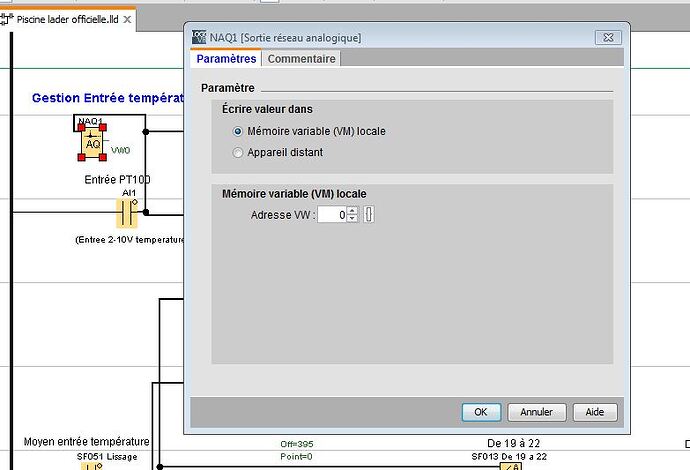The height and width of the screenshot is (470, 690).
Task: Confirm dialog with OK button
Action: [481, 412]
